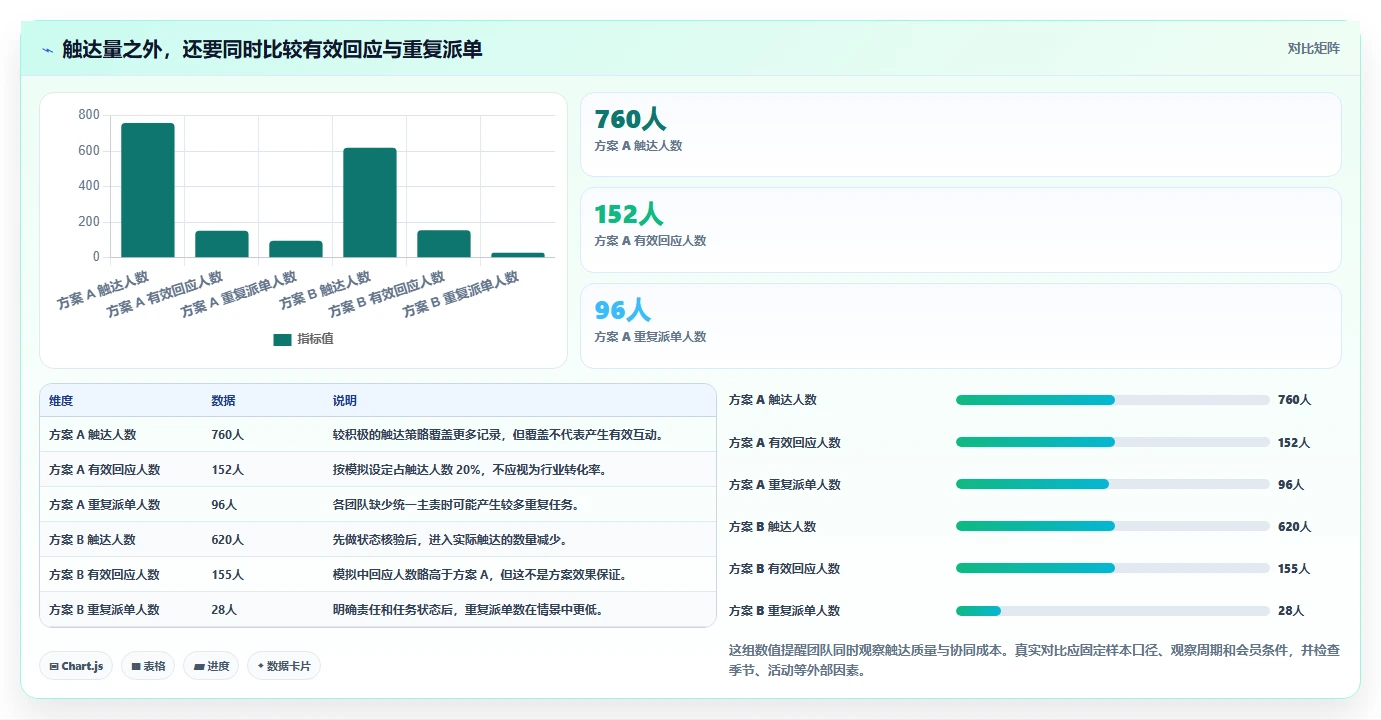The height and width of the screenshot is (720, 1381).
Task: Click the 方案 A 触达人数 progress bar
Action: (x=1113, y=400)
